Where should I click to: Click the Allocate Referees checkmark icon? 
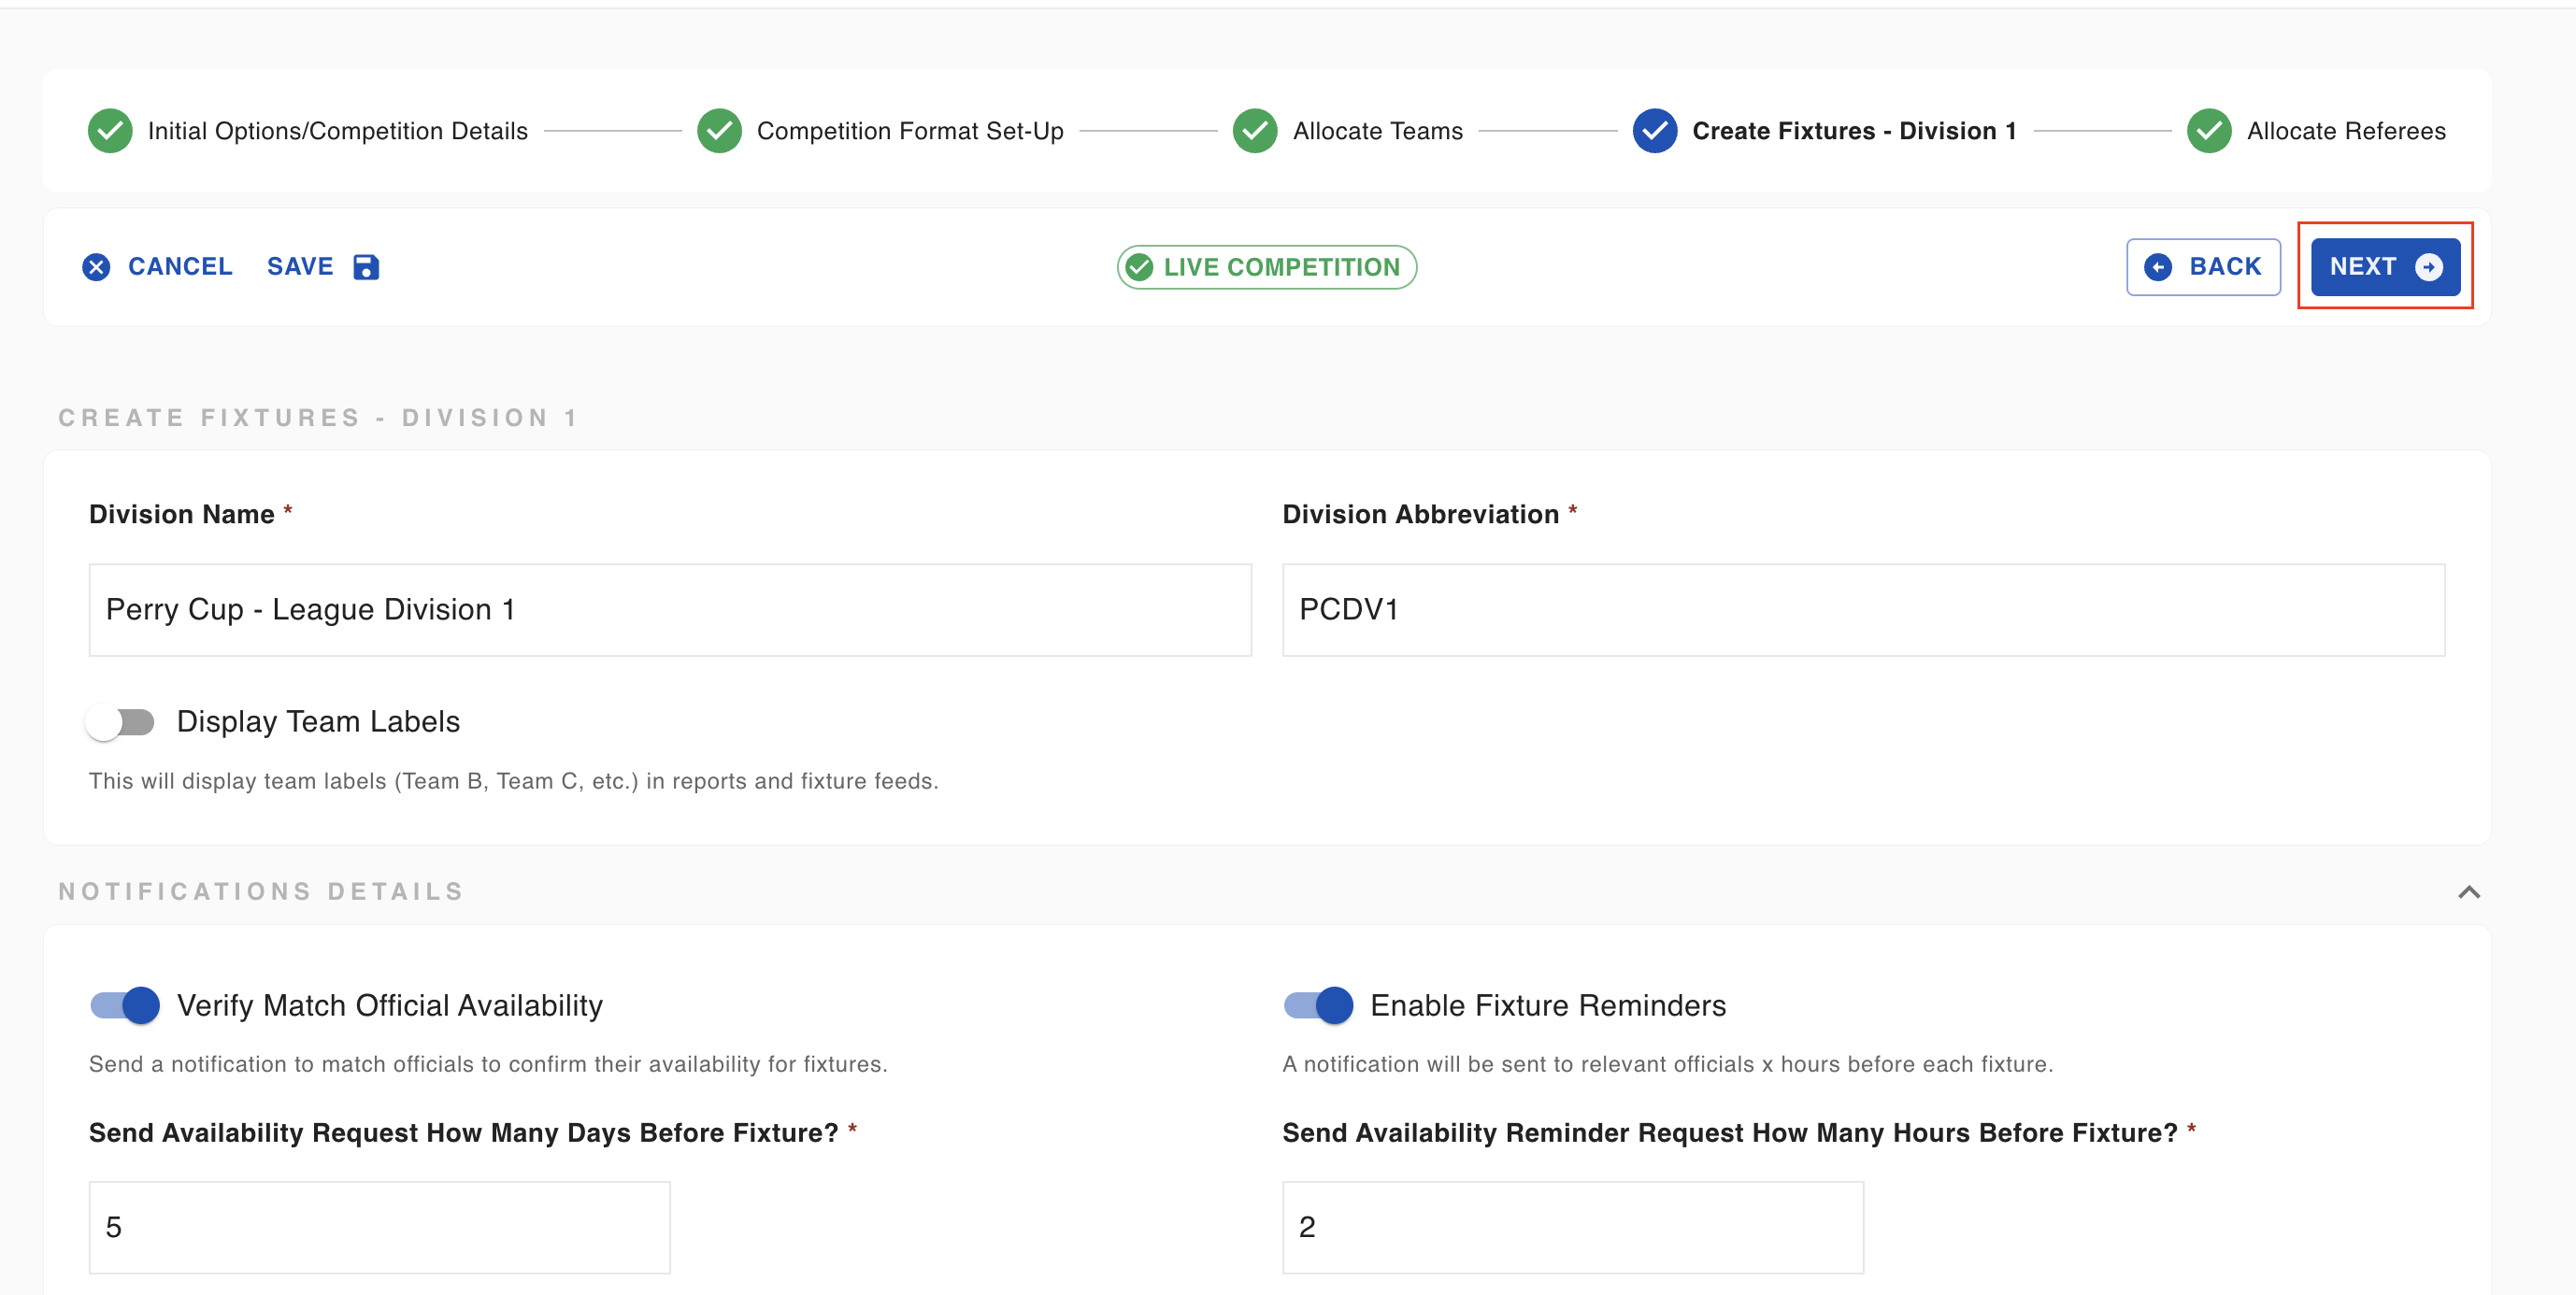pyautogui.click(x=2209, y=131)
